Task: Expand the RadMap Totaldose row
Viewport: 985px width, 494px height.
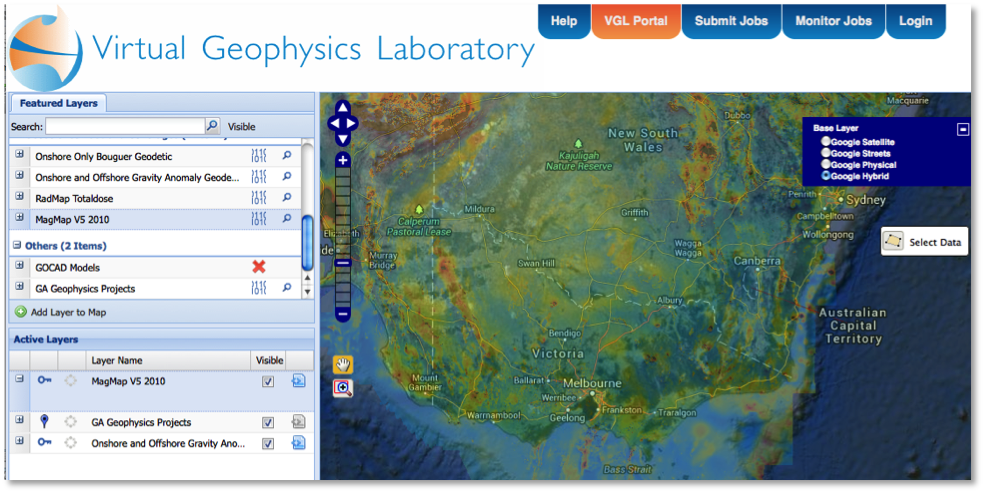Action: point(19,197)
